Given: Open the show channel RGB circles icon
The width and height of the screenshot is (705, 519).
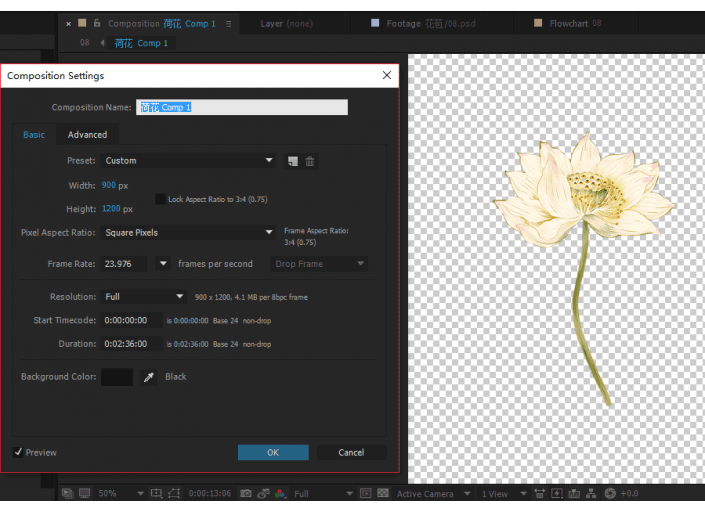Looking at the screenshot, I should pos(280,493).
